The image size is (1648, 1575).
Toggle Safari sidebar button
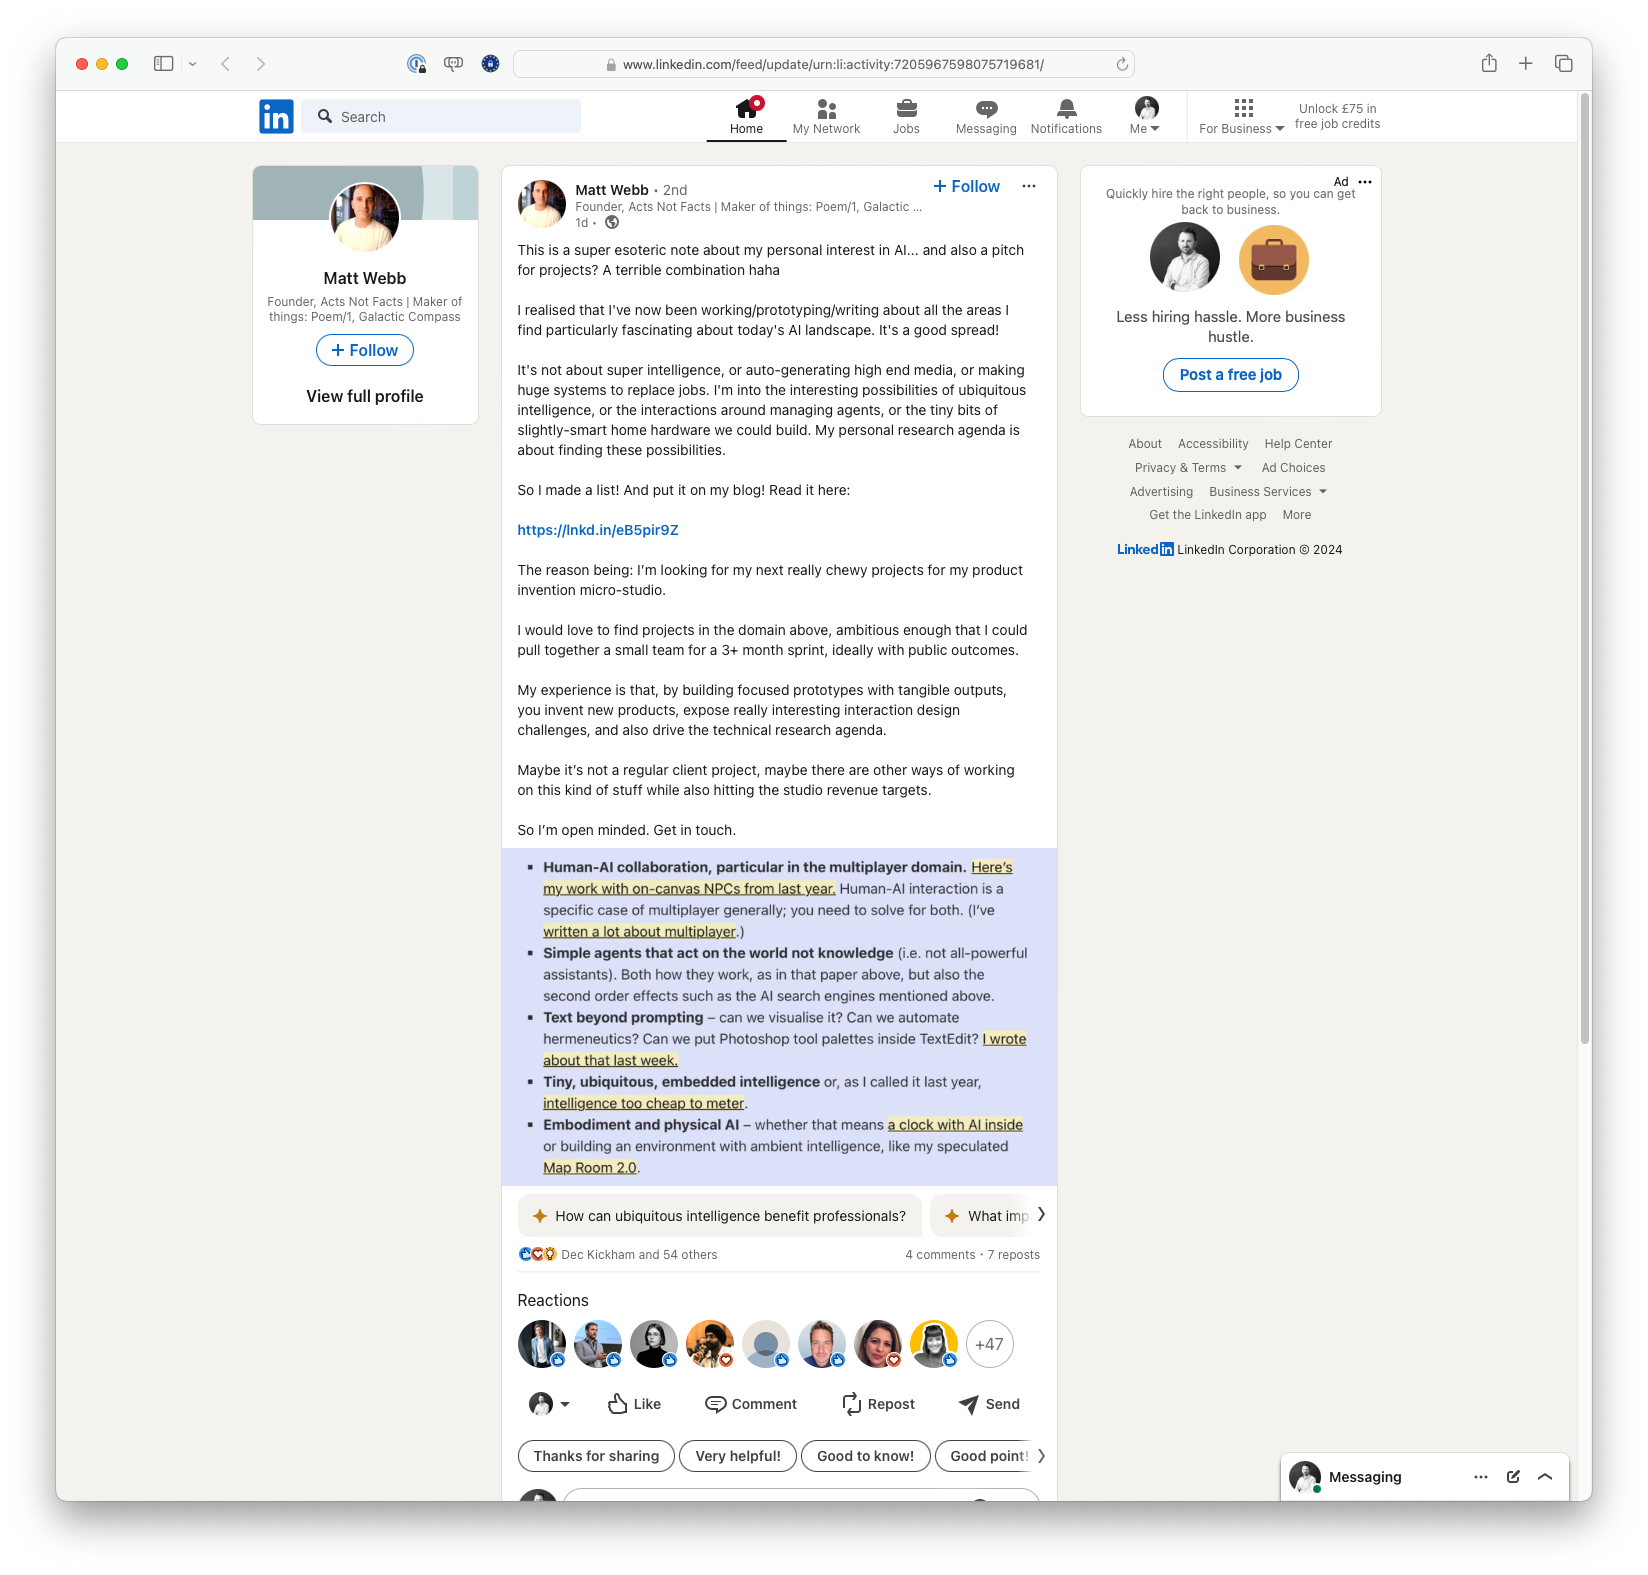(x=164, y=64)
